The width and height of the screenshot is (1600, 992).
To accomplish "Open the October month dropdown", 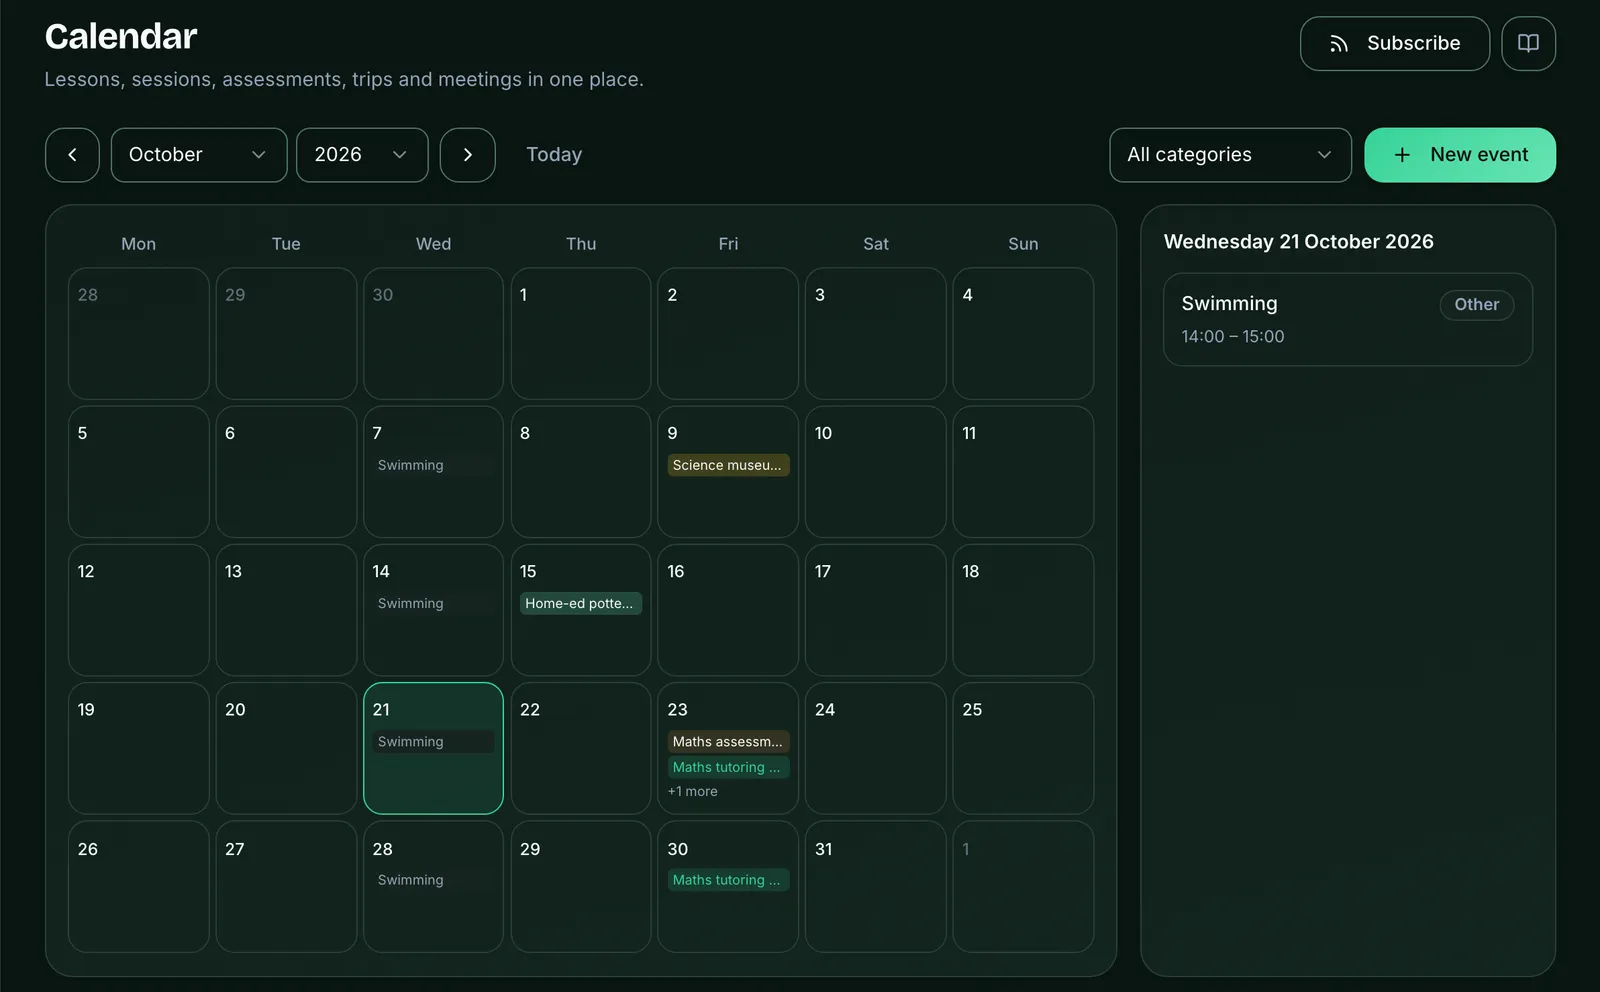I will (199, 155).
